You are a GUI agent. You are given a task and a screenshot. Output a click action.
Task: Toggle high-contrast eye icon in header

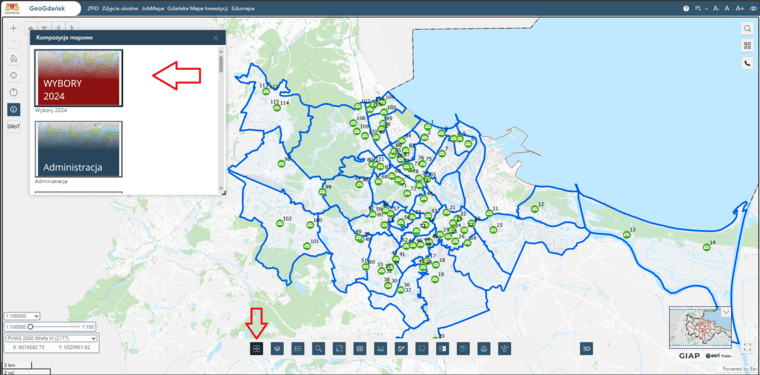(753, 8)
